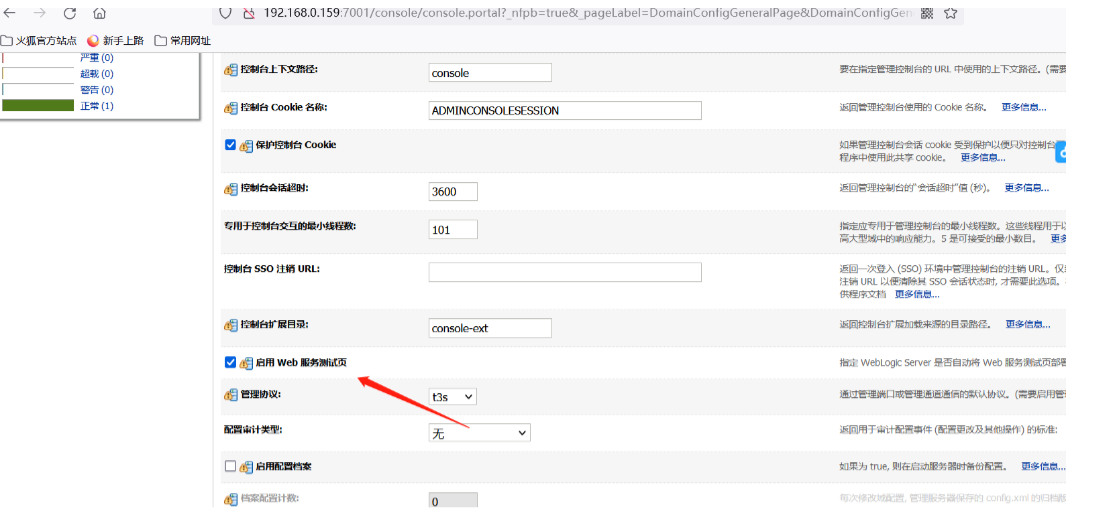The image size is (1099, 519).
Task: Reload the page with the refresh icon
Action: point(70,13)
